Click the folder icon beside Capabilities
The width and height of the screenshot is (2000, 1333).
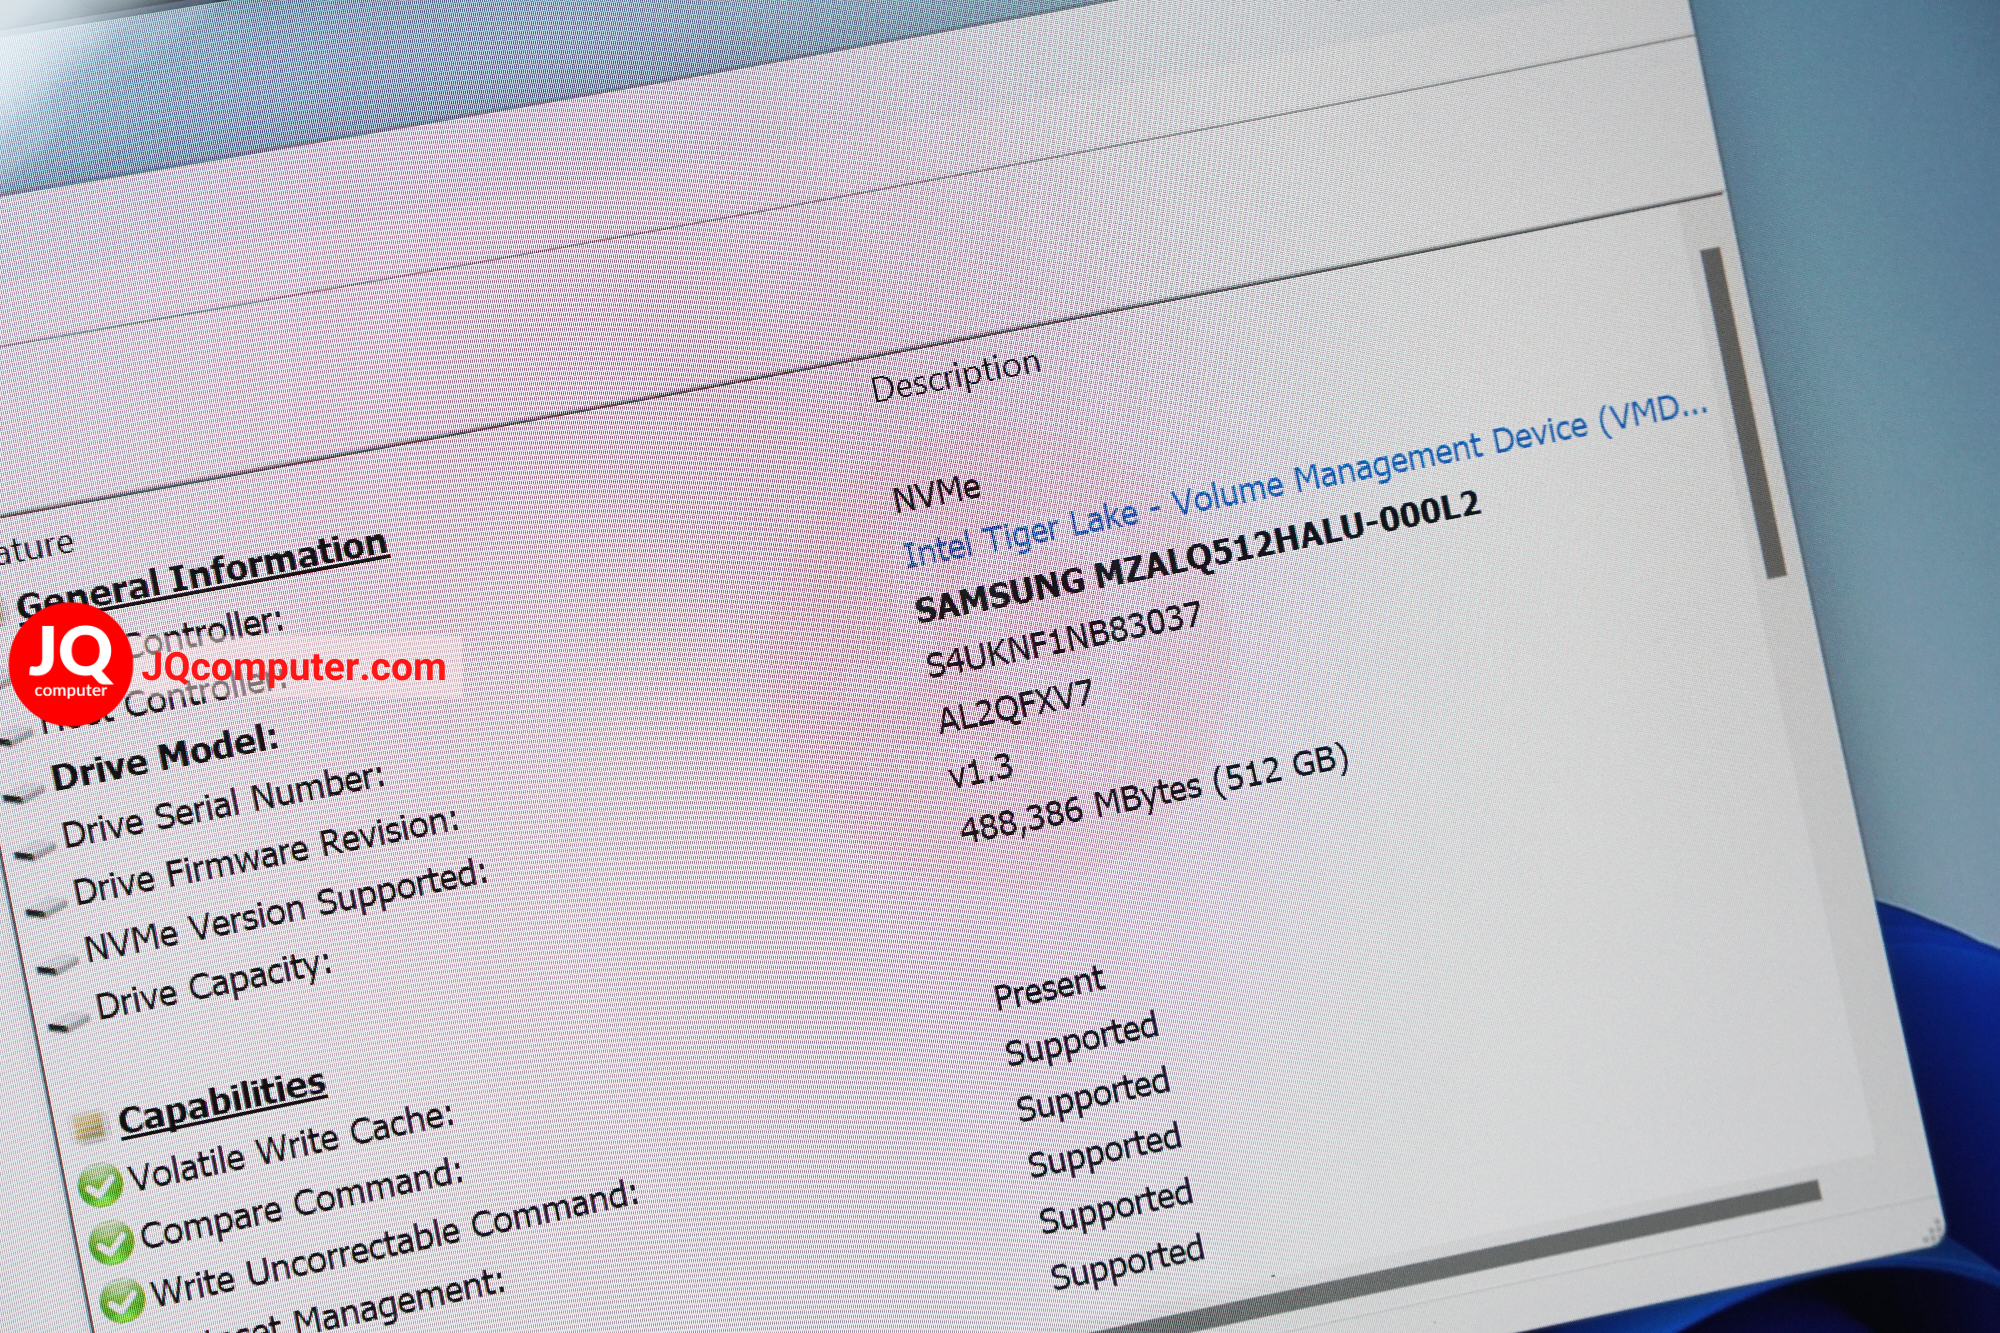coord(90,1127)
